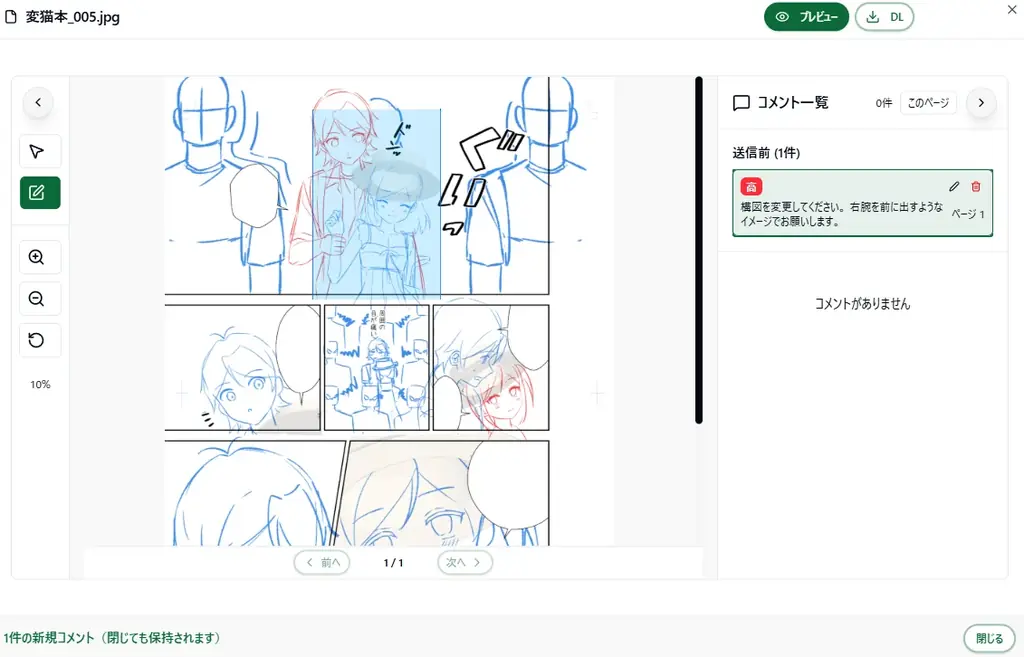
Task: Edit the draft comment via pencil icon
Action: coord(955,186)
